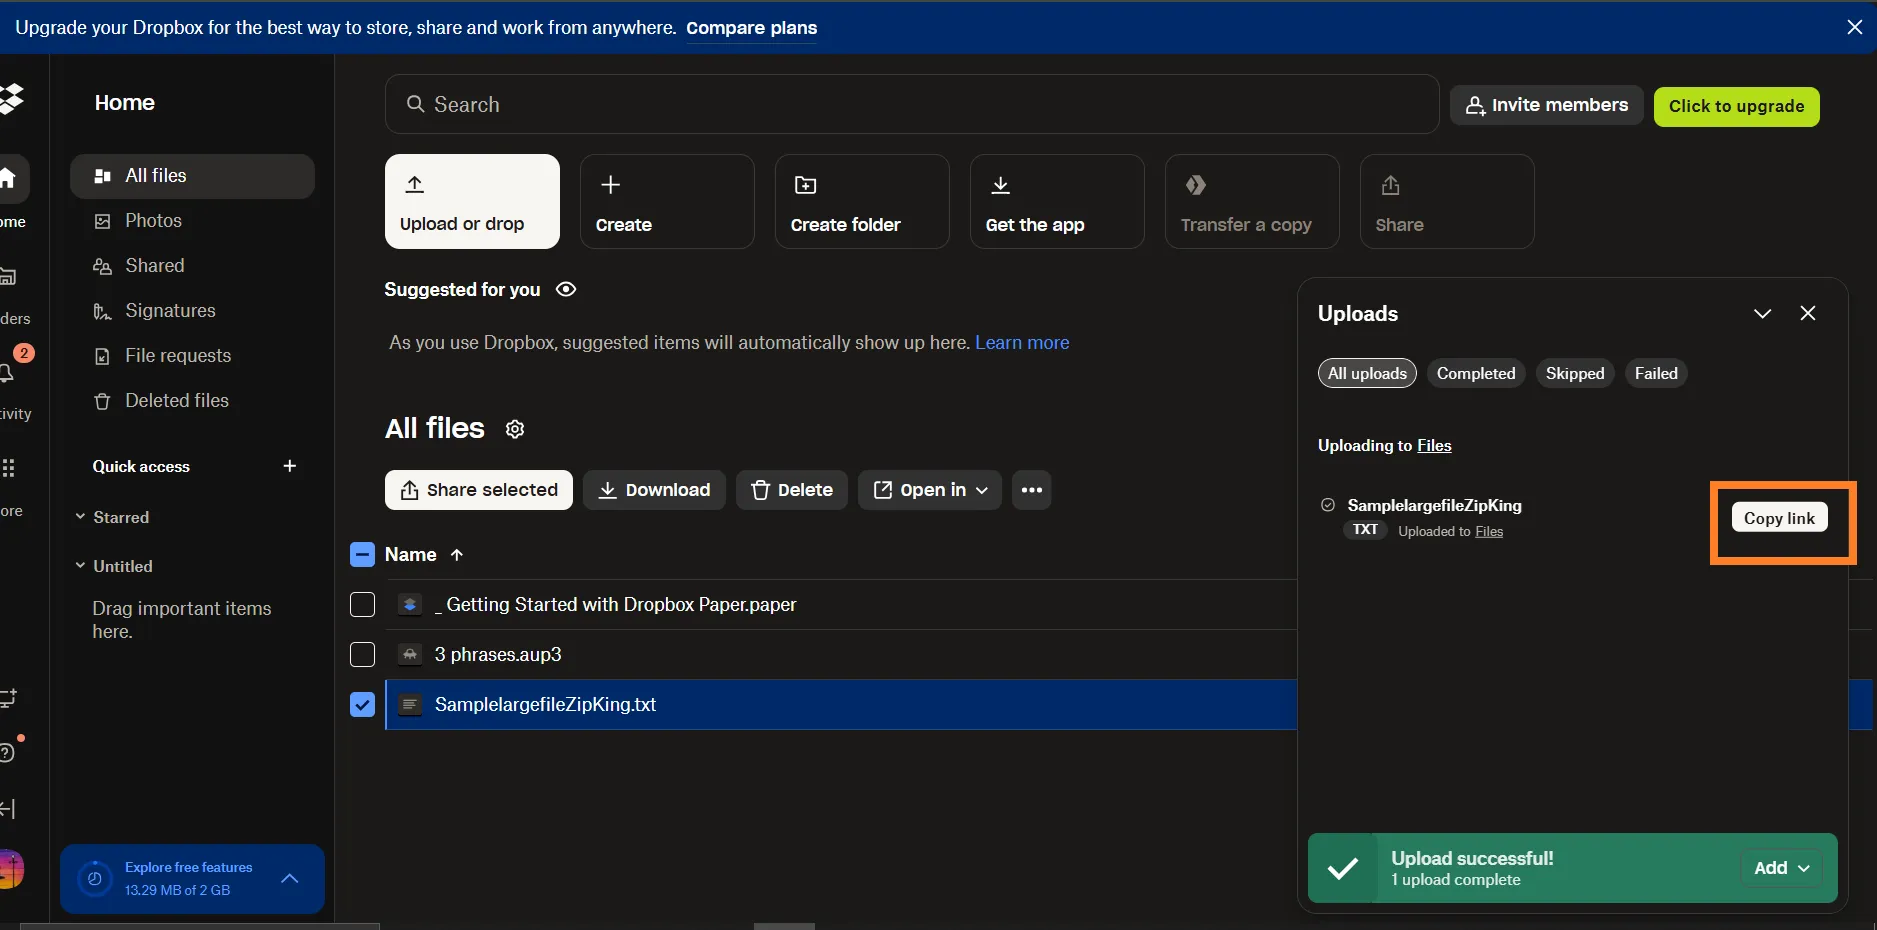
Task: Click the sort arrow next to Name
Action: tap(457, 554)
